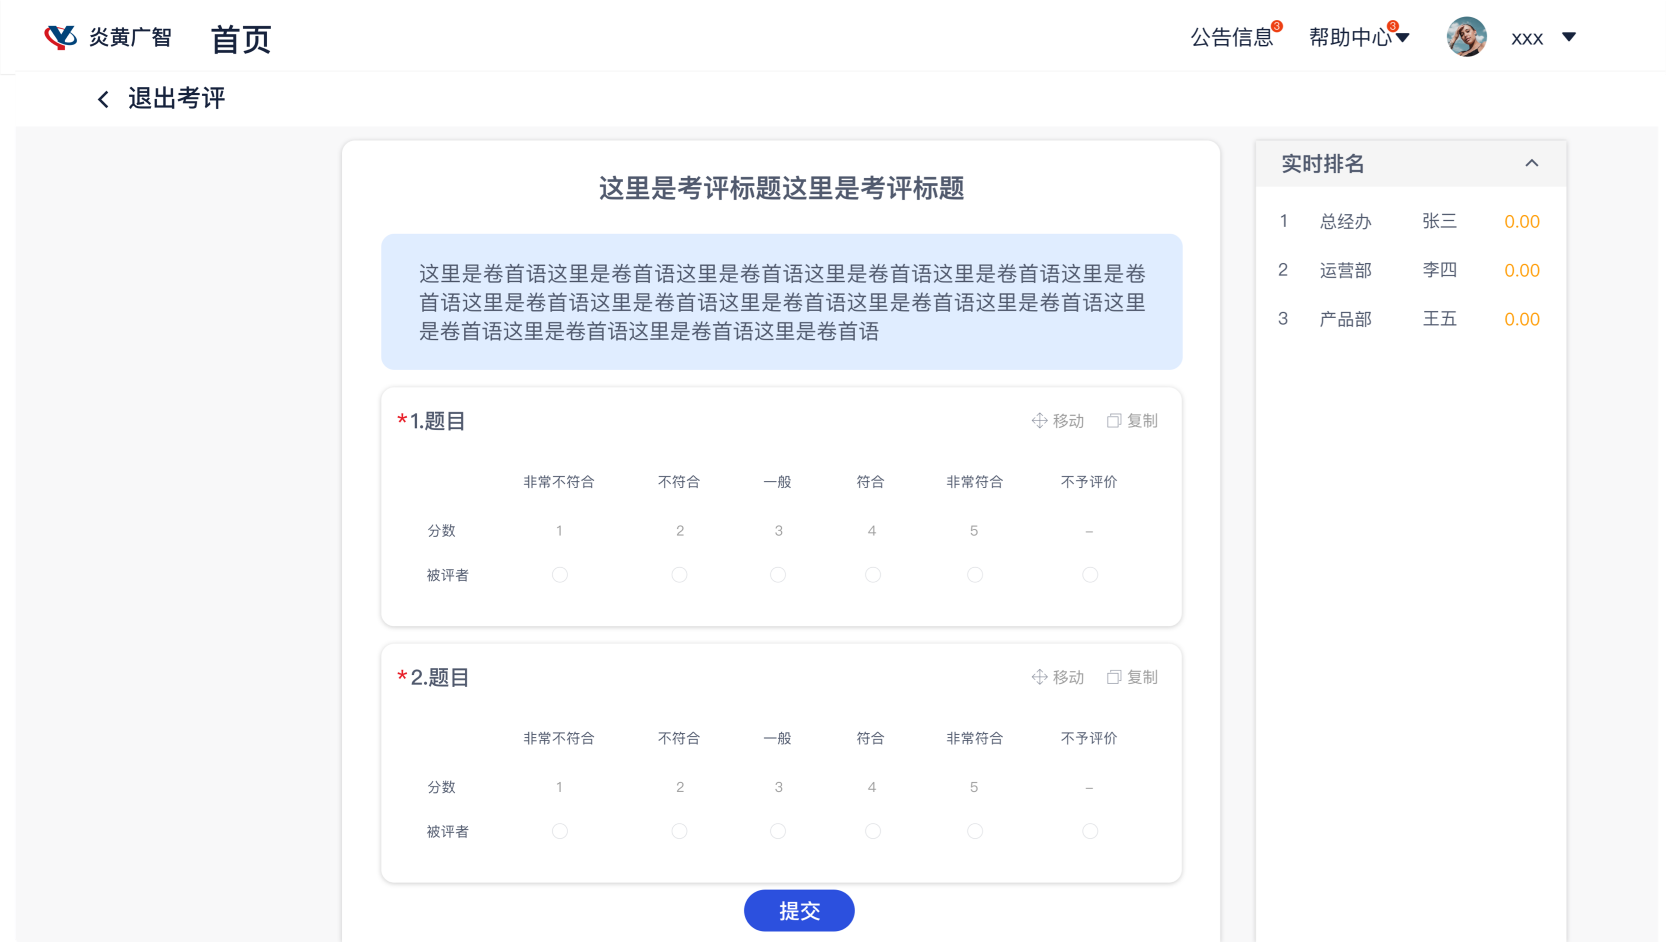The image size is (1675, 942).
Task: Click the back arrow beside 退出考评
Action: coord(103,99)
